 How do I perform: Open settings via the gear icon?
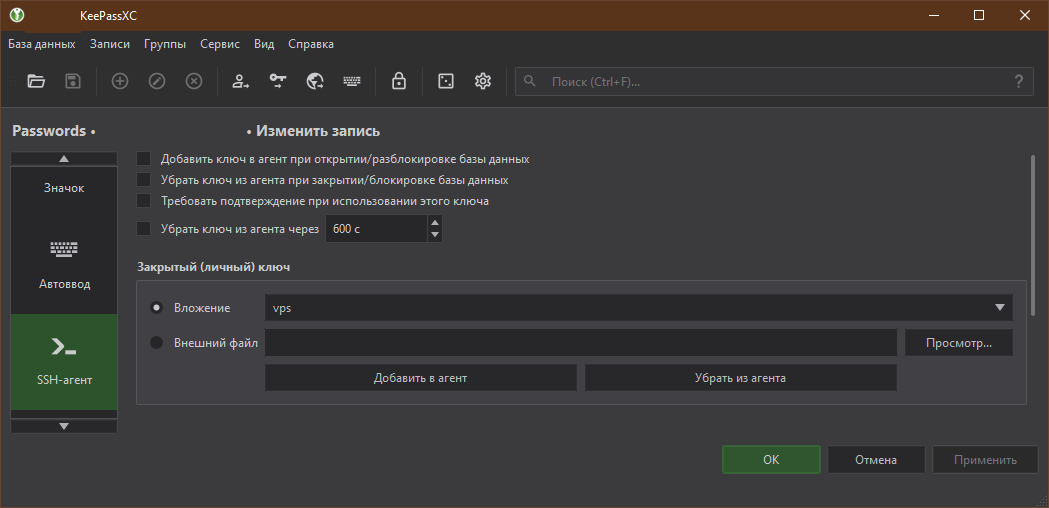(483, 81)
